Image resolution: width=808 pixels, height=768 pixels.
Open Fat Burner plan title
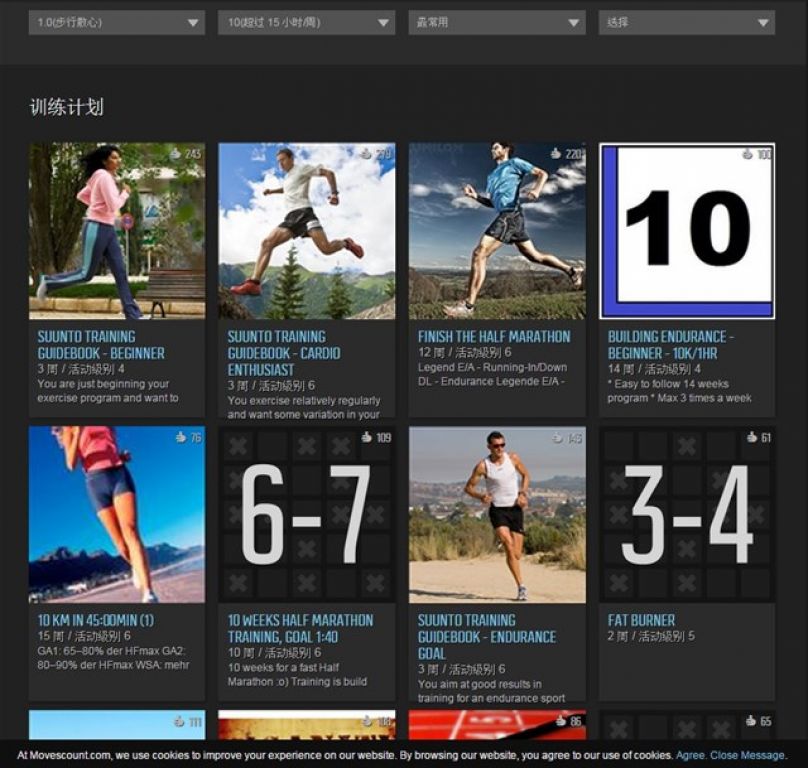tap(641, 620)
